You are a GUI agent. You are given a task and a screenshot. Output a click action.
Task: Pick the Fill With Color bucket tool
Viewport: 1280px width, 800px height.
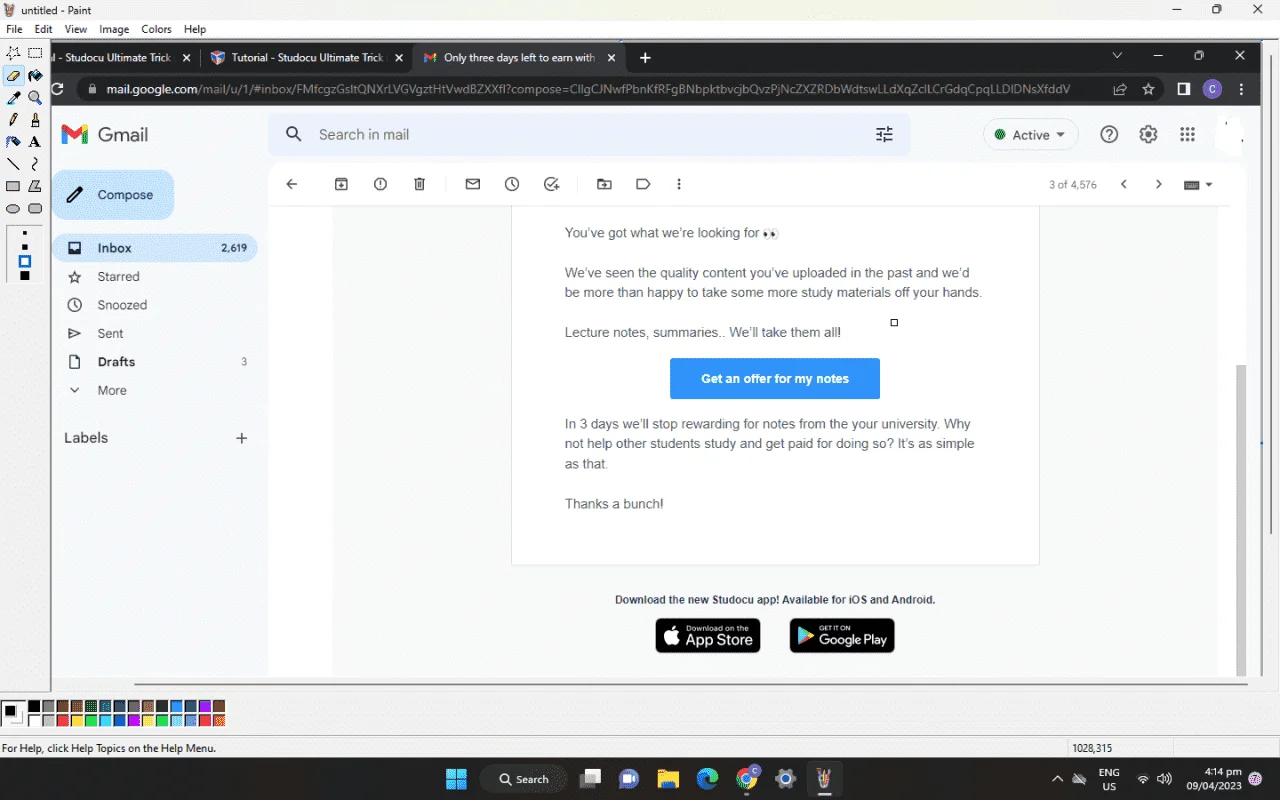click(x=35, y=76)
